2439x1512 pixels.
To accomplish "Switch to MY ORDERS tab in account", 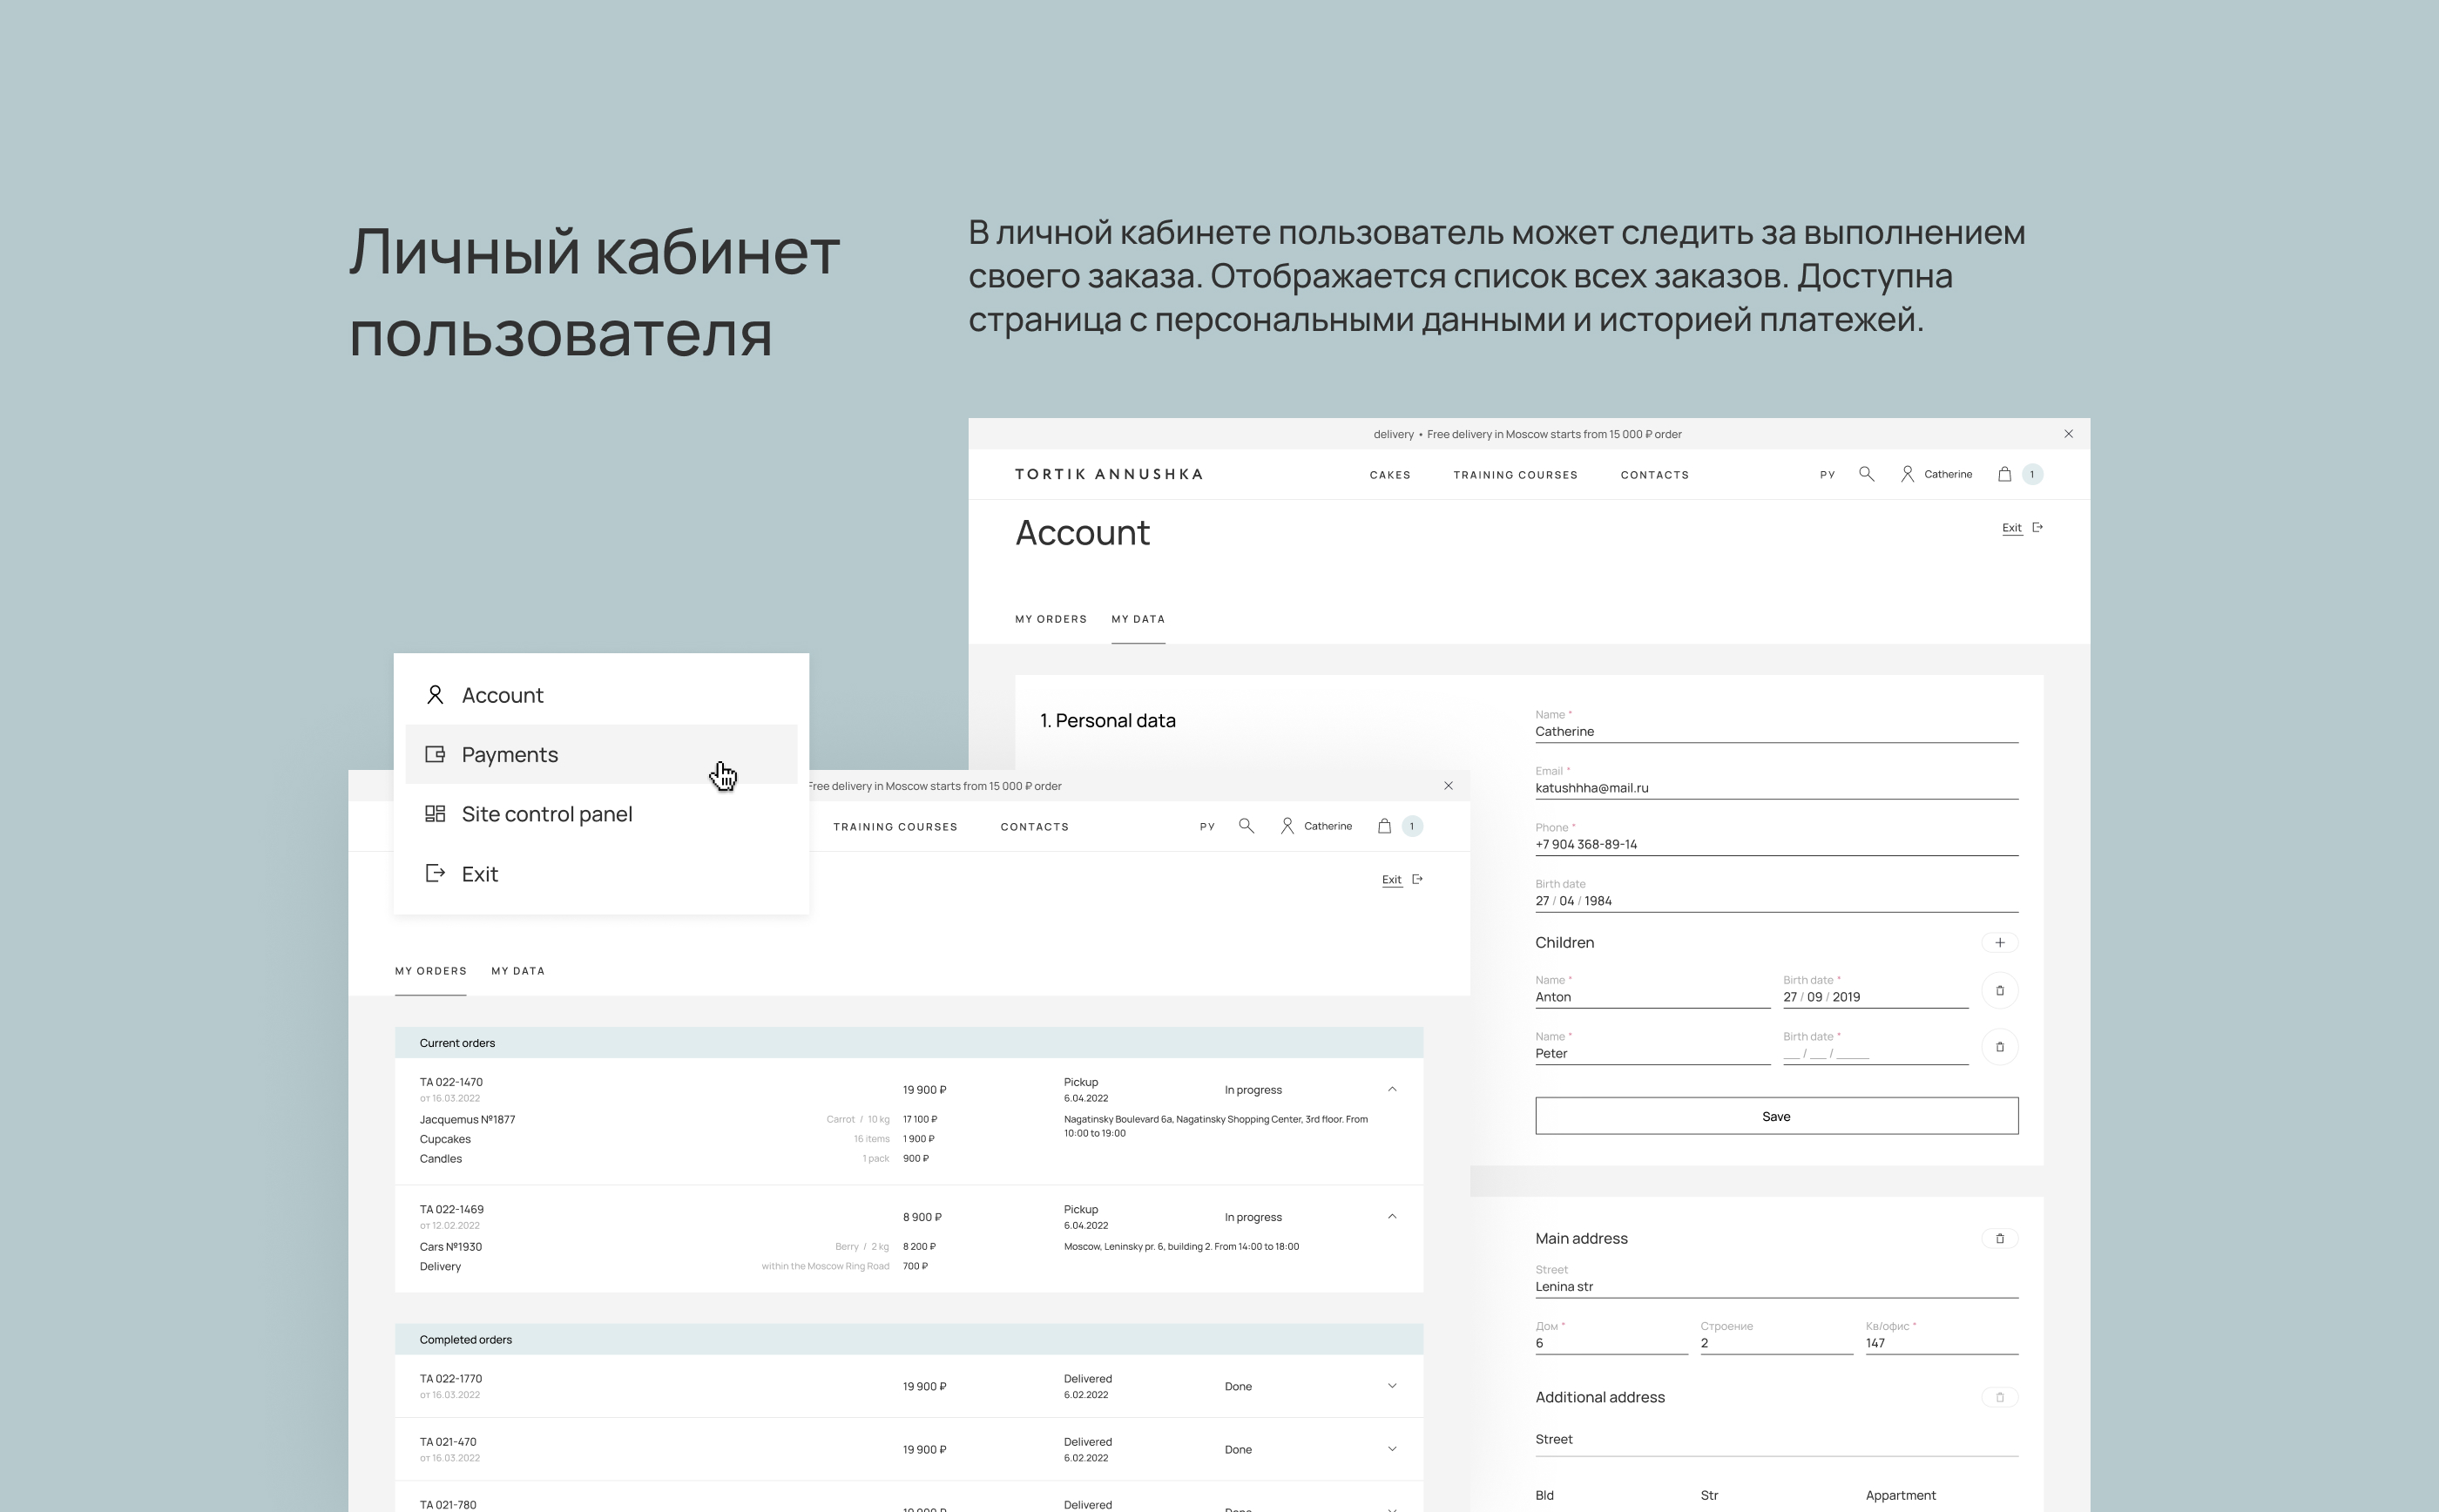I will coord(1050,619).
